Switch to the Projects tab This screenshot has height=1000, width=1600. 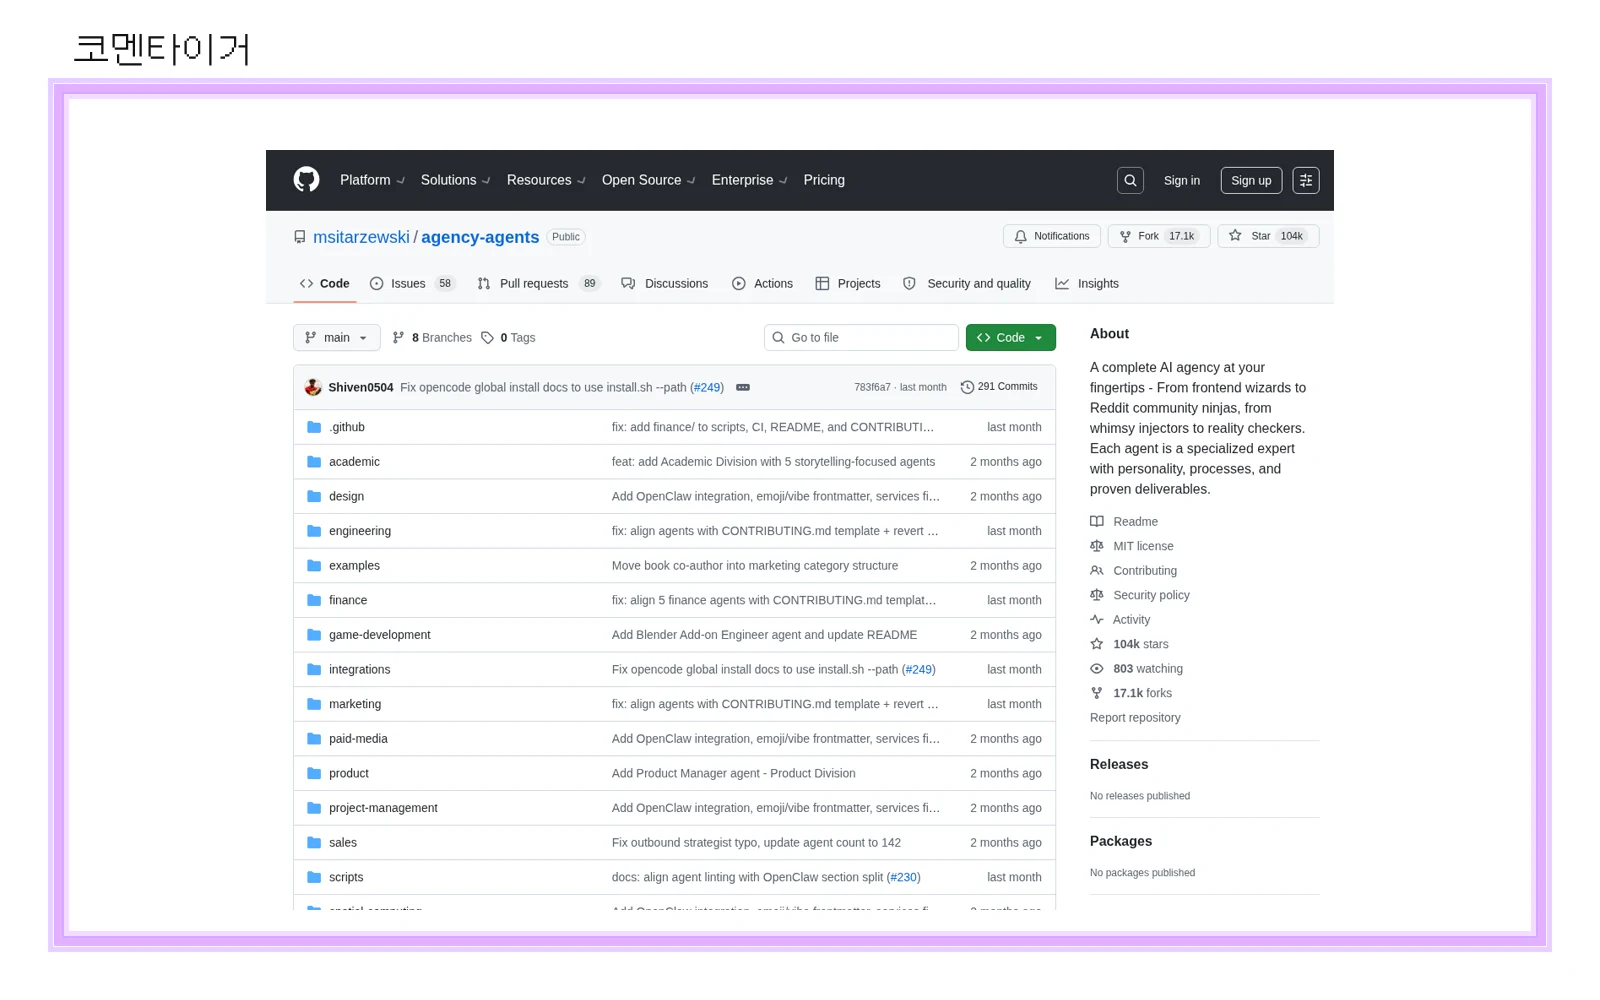coord(848,284)
